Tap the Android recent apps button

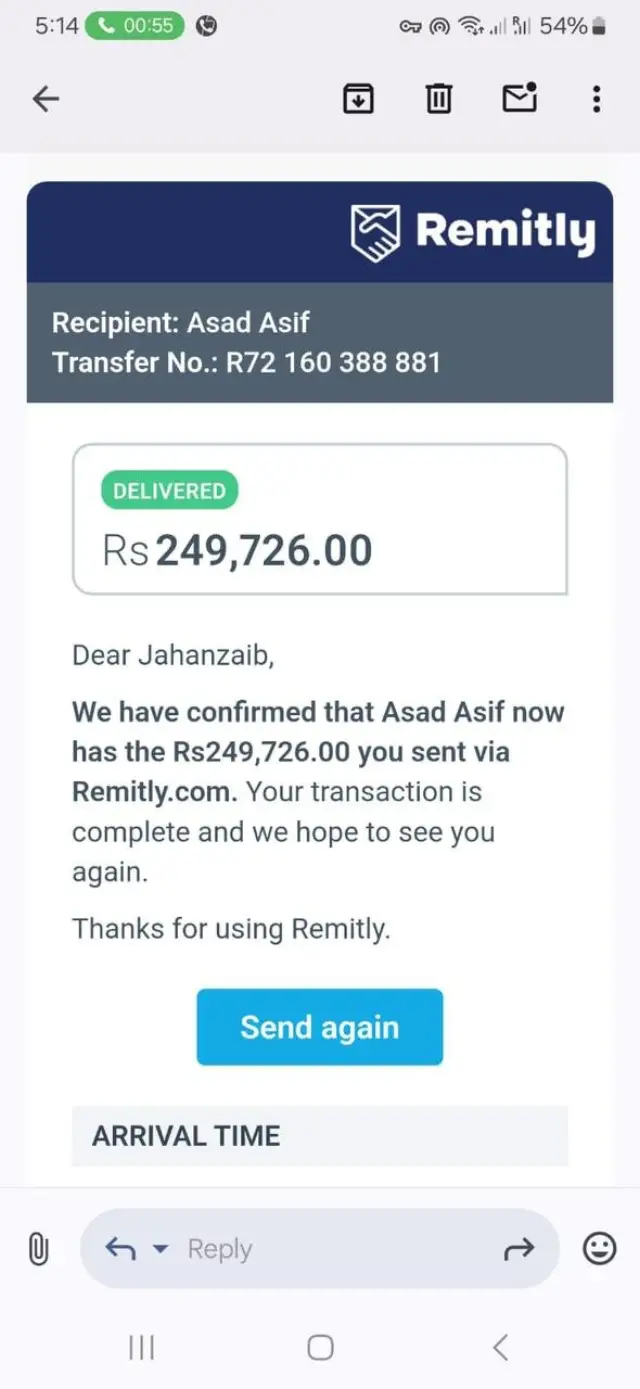click(141, 1348)
